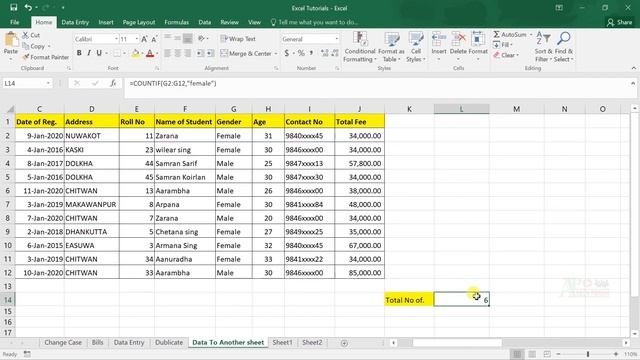
Task: Decrease font size with small A
Action: pyautogui.click(x=154, y=39)
